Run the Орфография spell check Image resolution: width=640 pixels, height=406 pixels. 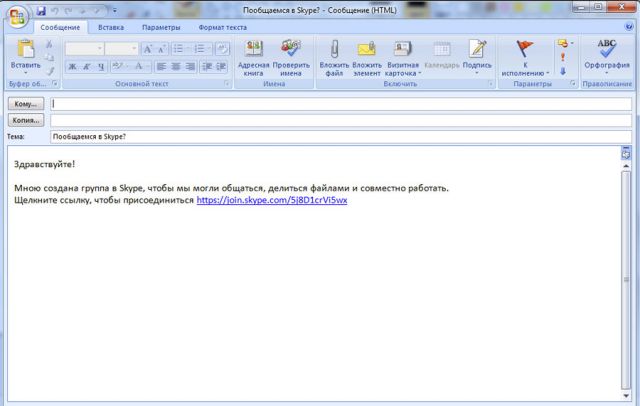(607, 57)
